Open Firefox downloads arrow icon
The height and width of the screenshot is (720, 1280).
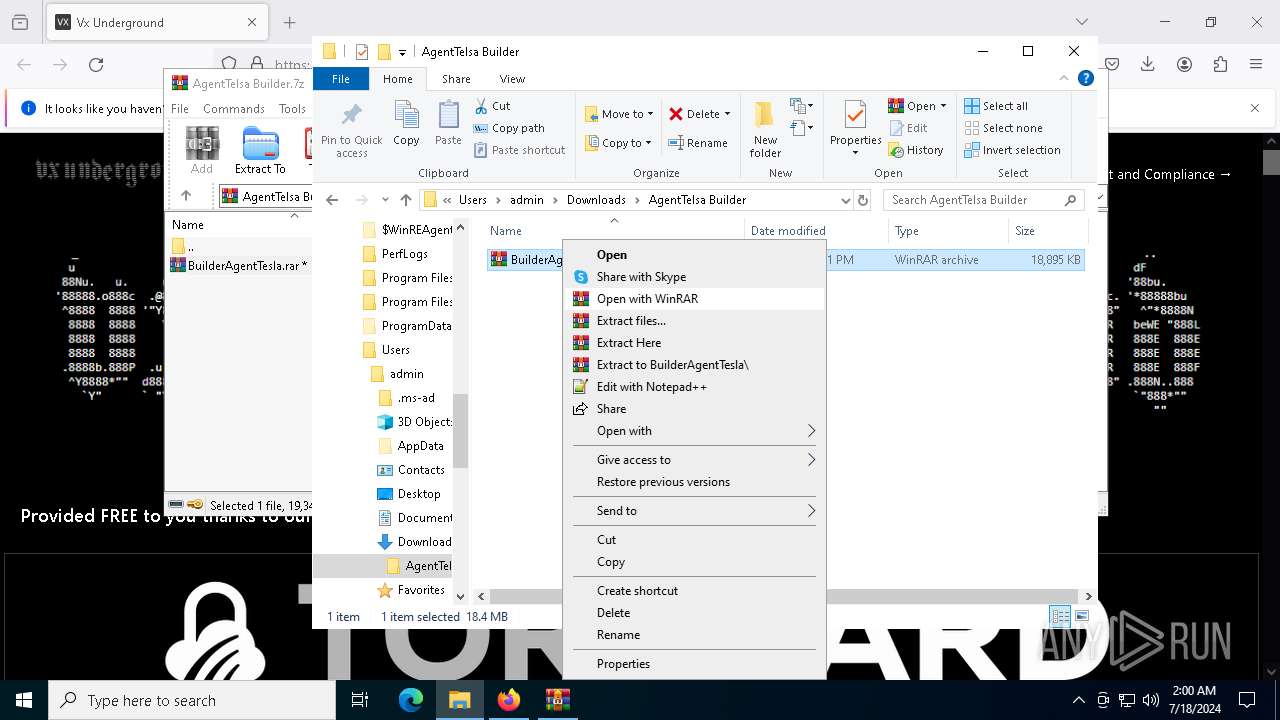[1148, 64]
